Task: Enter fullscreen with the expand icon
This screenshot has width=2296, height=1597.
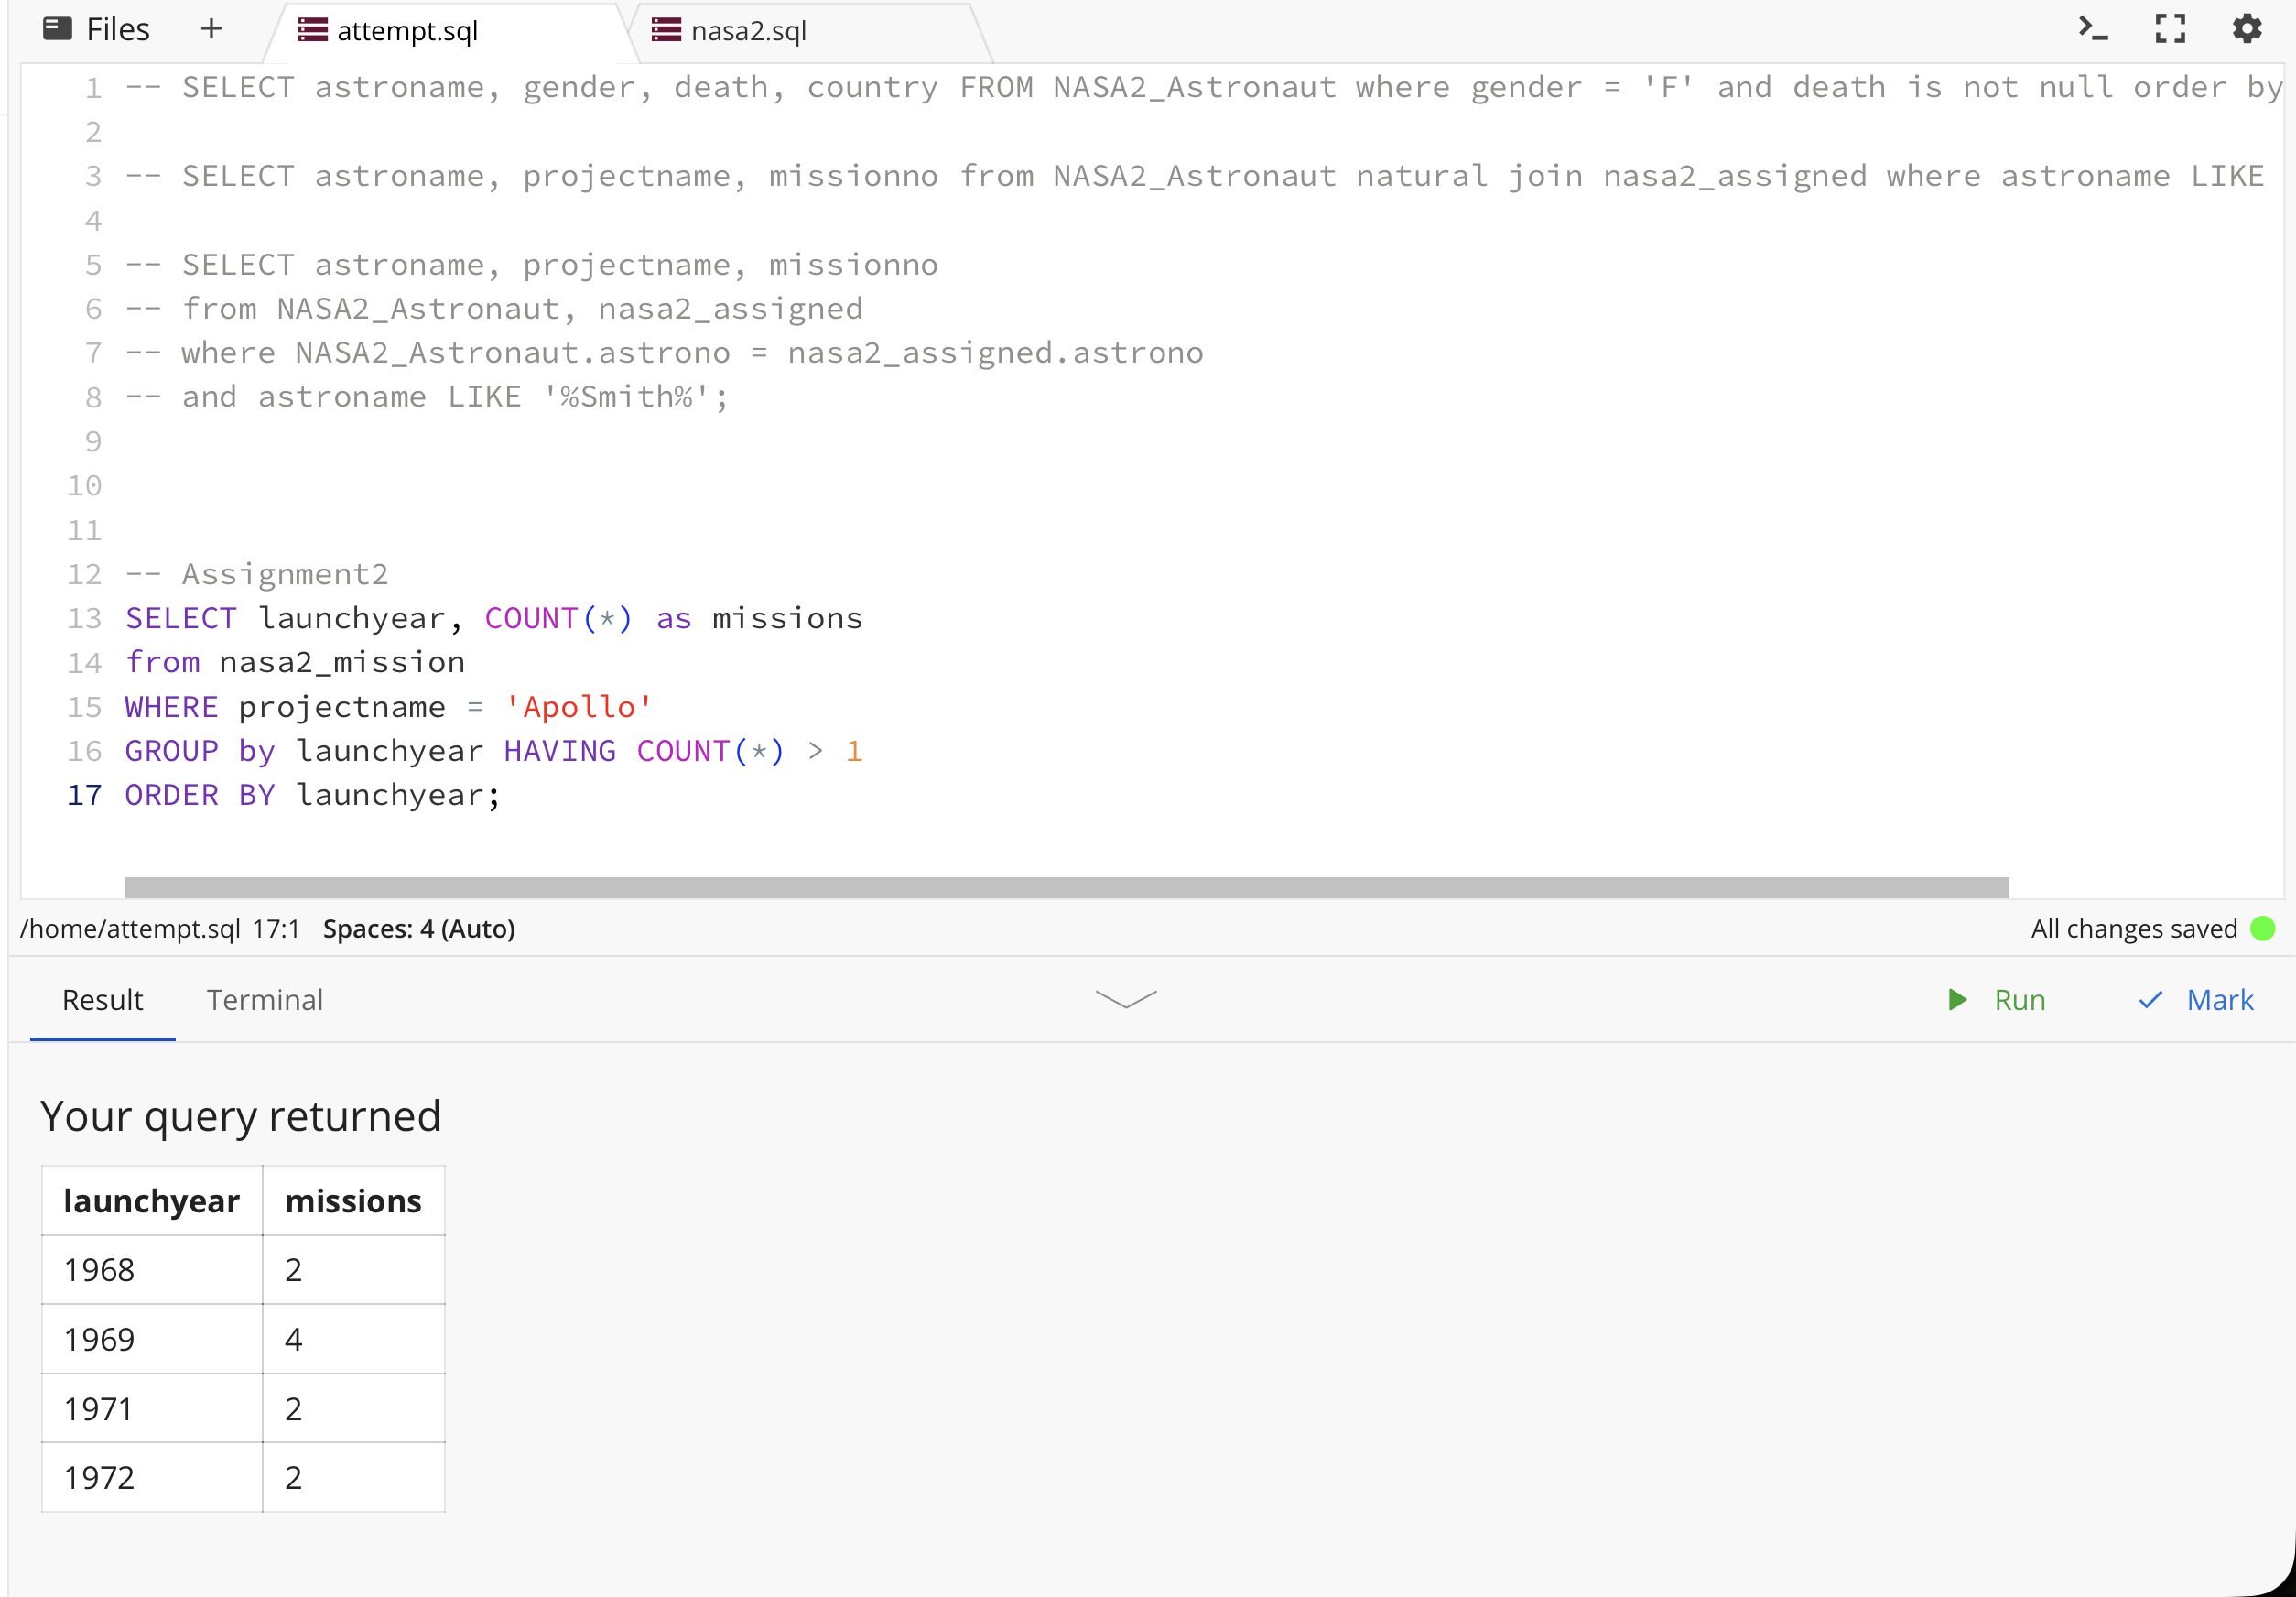Action: coord(2169,29)
